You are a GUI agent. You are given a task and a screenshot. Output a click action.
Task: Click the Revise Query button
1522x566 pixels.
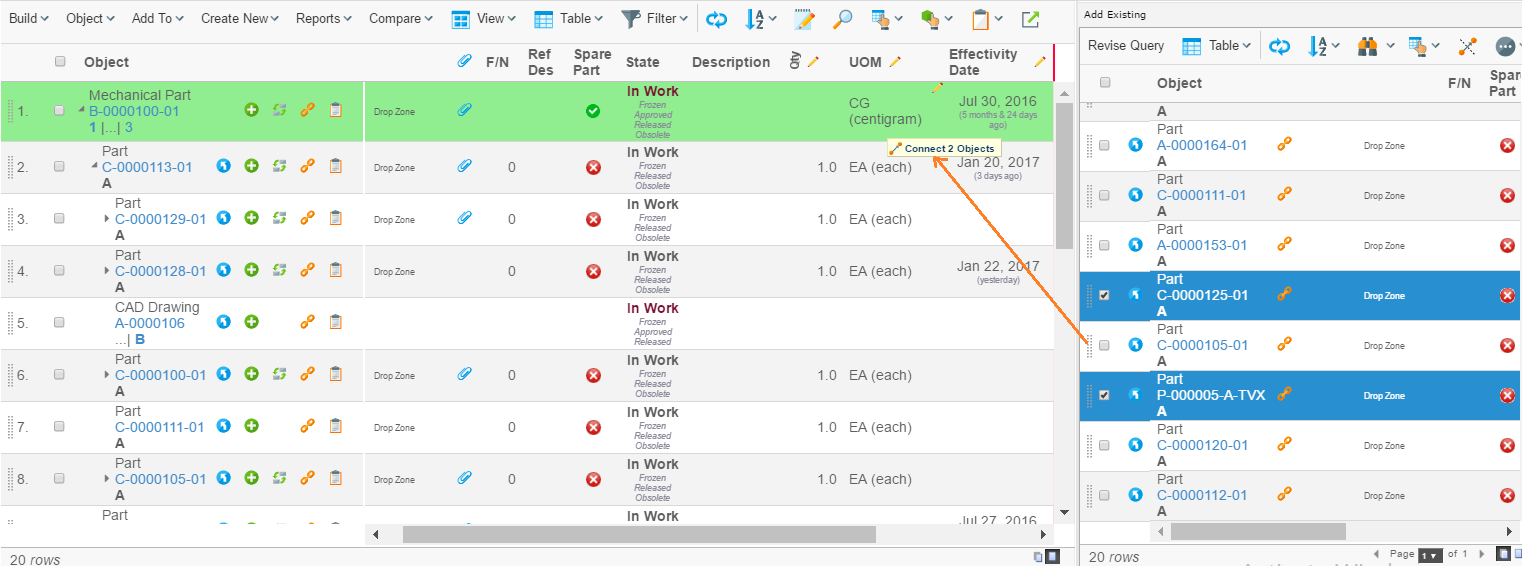(1126, 46)
